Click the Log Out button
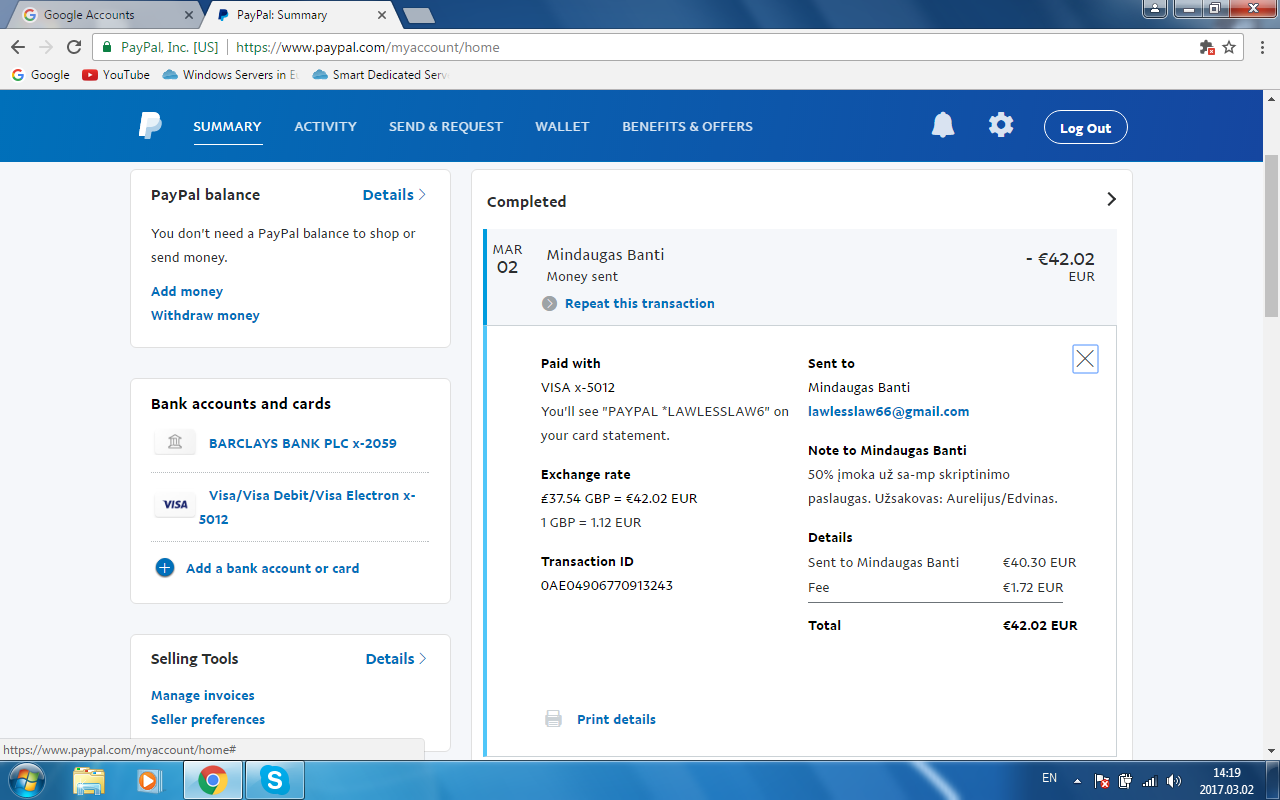The image size is (1280, 800). [1086, 128]
